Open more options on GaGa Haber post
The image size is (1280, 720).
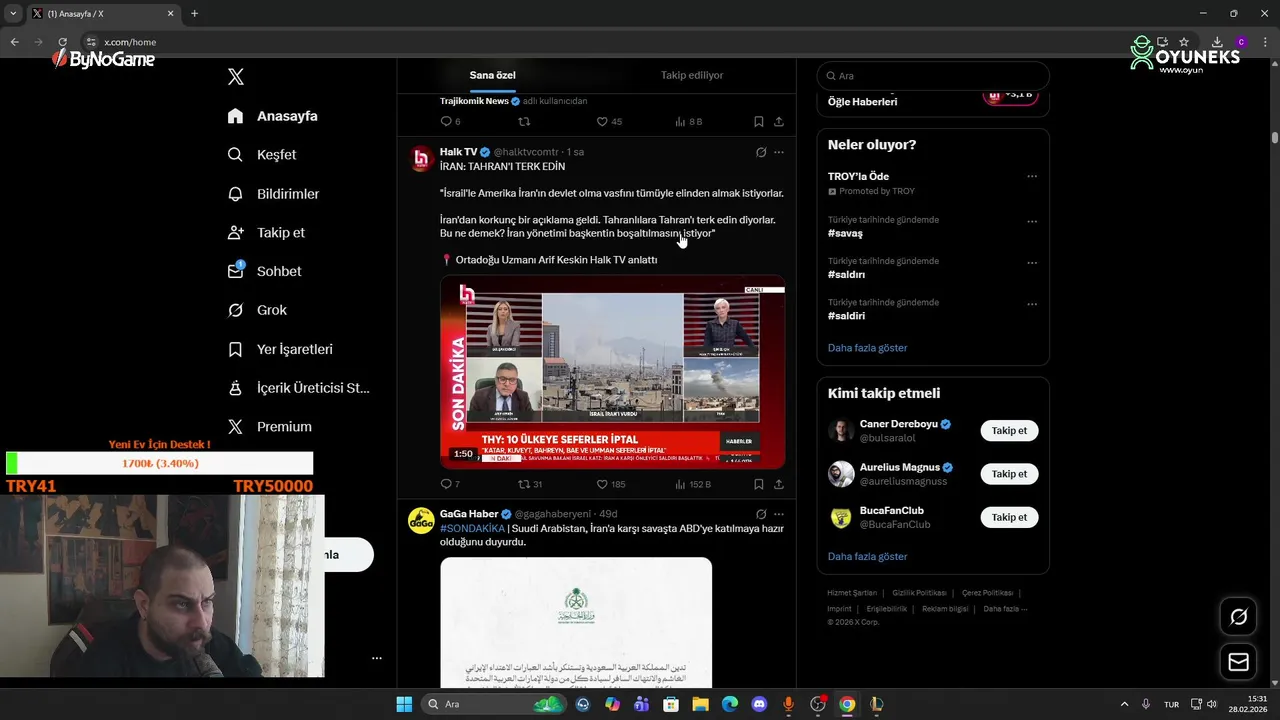(x=779, y=514)
